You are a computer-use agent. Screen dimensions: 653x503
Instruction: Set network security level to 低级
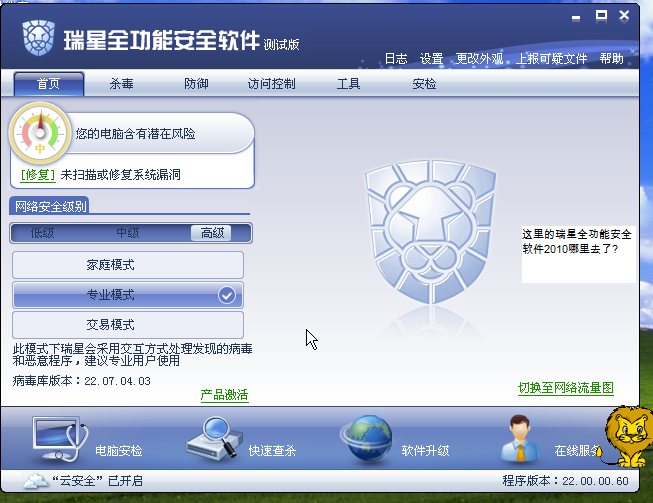click(x=42, y=233)
